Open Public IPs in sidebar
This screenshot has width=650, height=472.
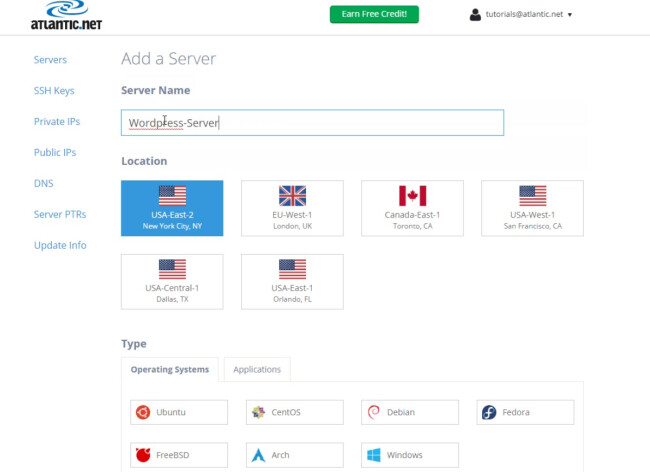pos(55,152)
